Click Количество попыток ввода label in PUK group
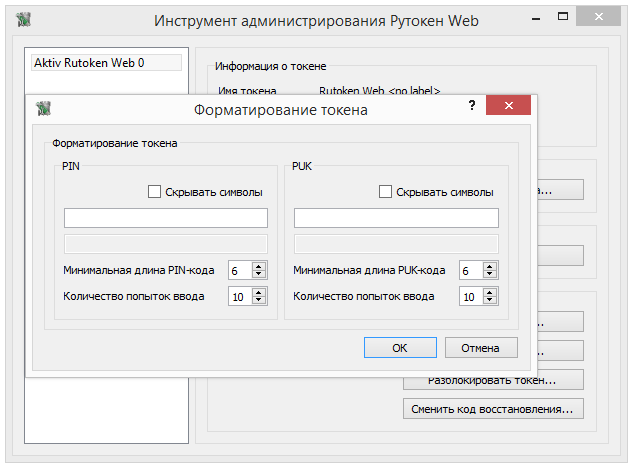The height and width of the screenshot is (468, 631). point(364,297)
